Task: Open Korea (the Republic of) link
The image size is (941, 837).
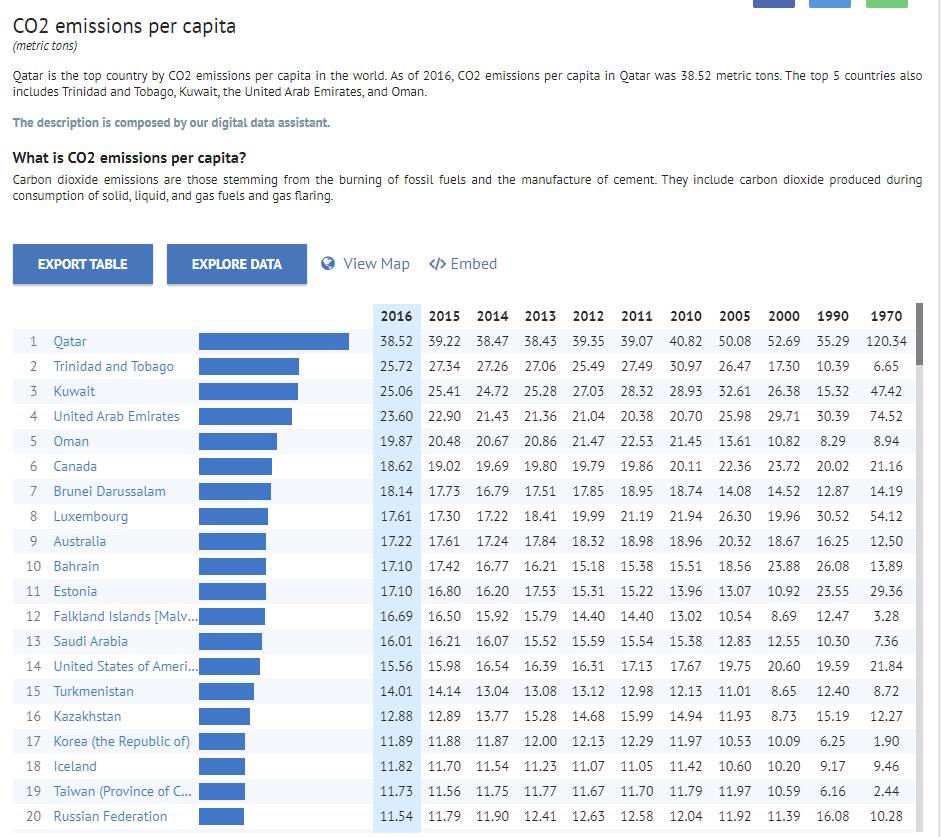Action: [121, 742]
